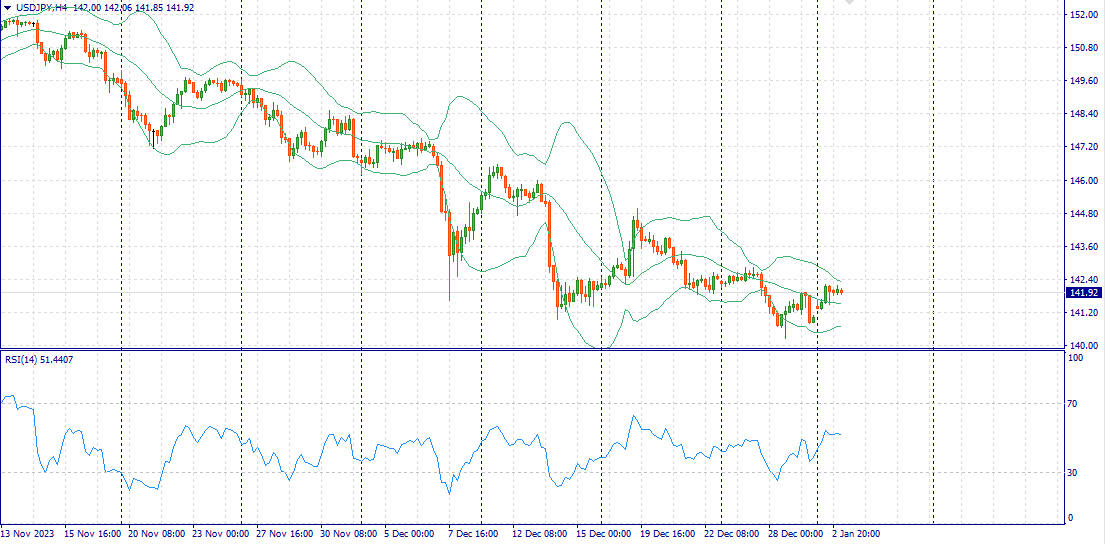Click the RSI scale value 100
The image size is (1106, 544).
(1076, 358)
